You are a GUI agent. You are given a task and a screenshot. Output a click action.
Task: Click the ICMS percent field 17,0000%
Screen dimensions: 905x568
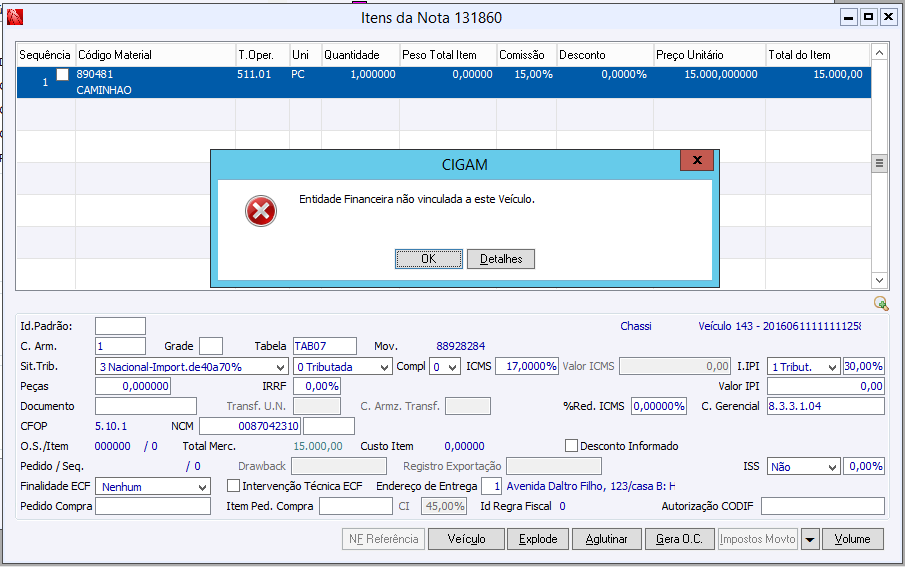(527, 367)
